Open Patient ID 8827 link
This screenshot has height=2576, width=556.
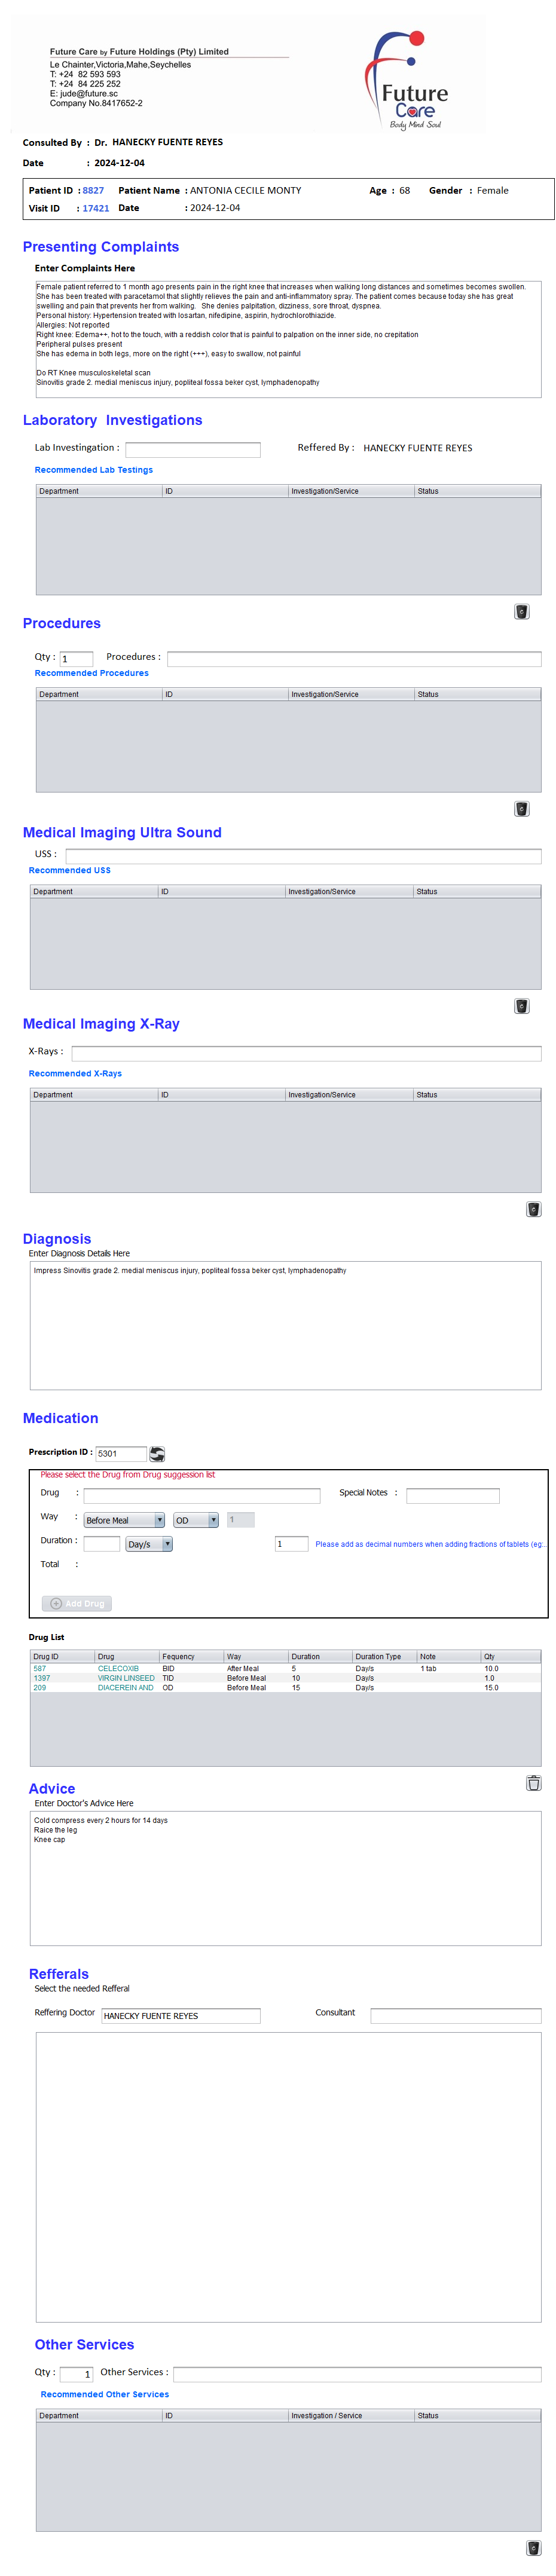(x=93, y=190)
